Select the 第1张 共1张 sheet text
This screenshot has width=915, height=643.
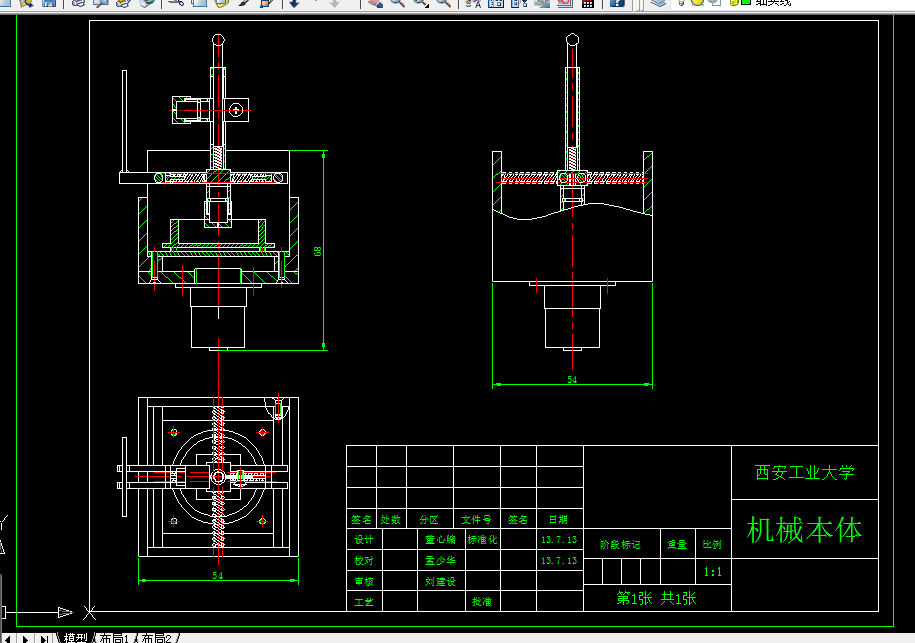pyautogui.click(x=656, y=598)
